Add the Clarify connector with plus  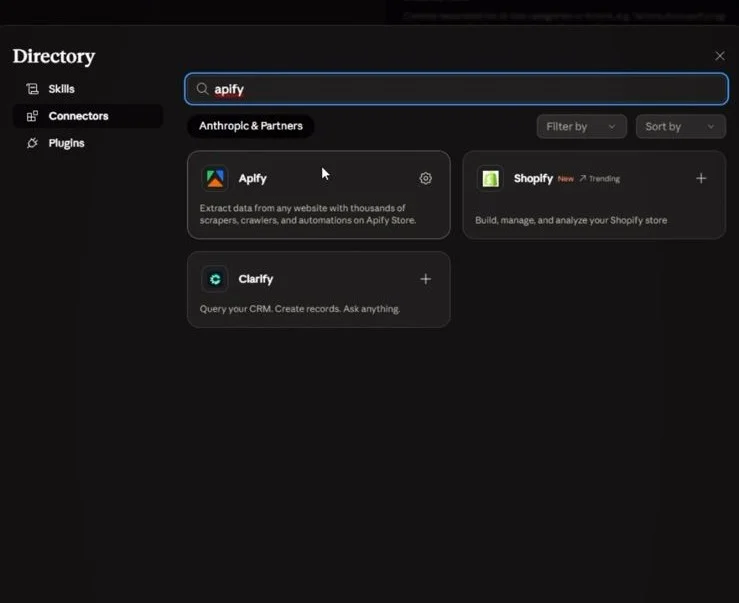pos(425,279)
